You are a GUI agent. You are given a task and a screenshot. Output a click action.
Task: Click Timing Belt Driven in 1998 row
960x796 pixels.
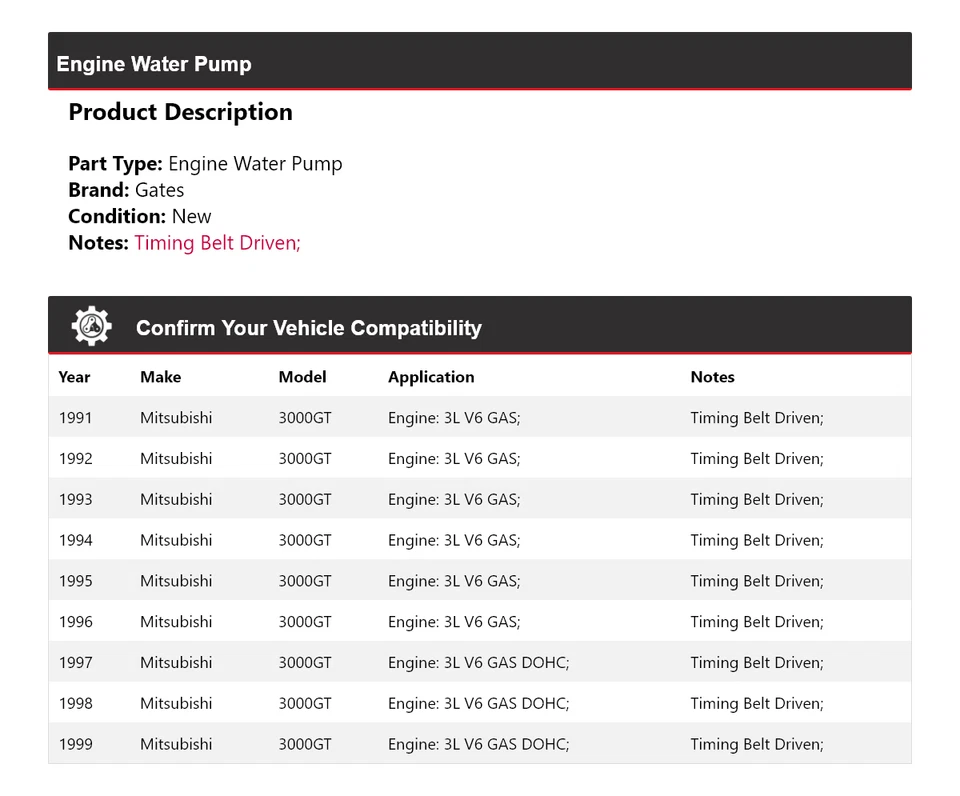coord(756,703)
